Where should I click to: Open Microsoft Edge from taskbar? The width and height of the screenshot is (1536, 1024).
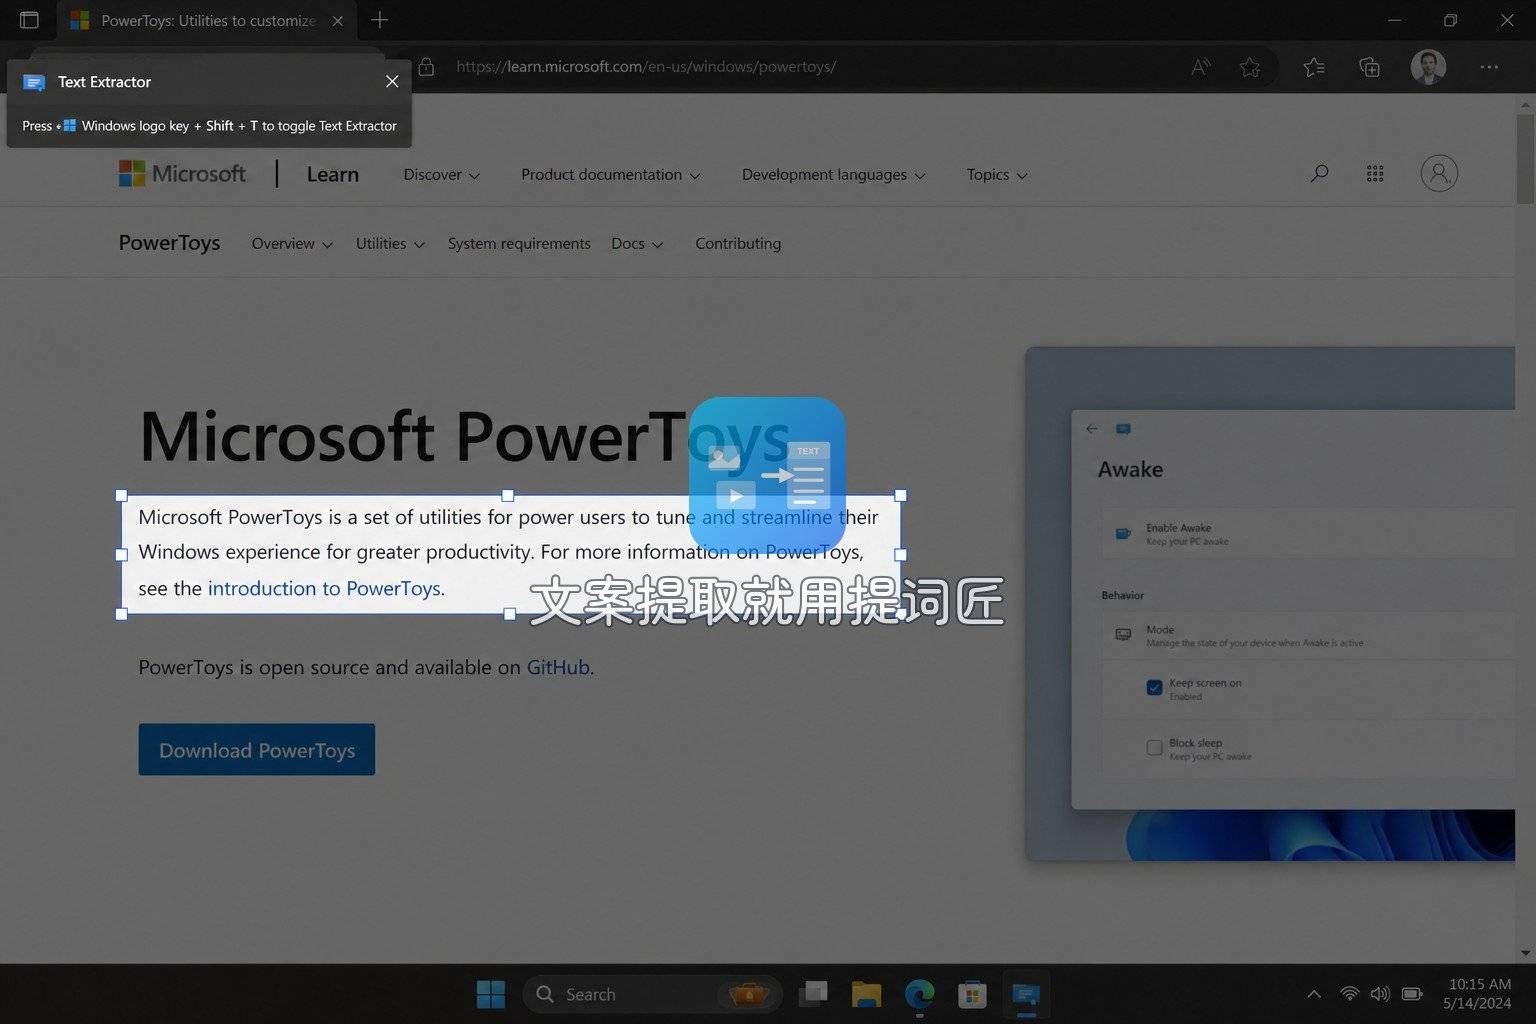coord(919,994)
